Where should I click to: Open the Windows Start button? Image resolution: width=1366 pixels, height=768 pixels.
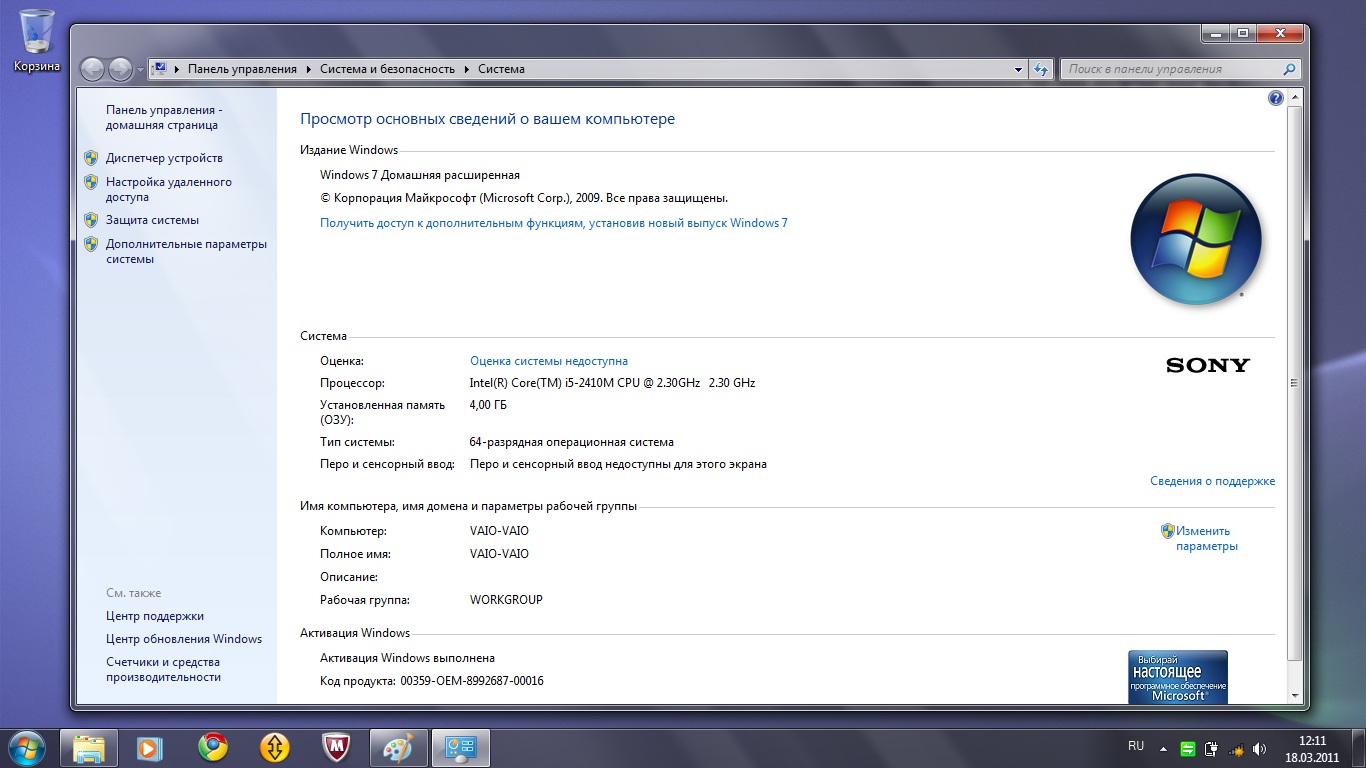26,747
